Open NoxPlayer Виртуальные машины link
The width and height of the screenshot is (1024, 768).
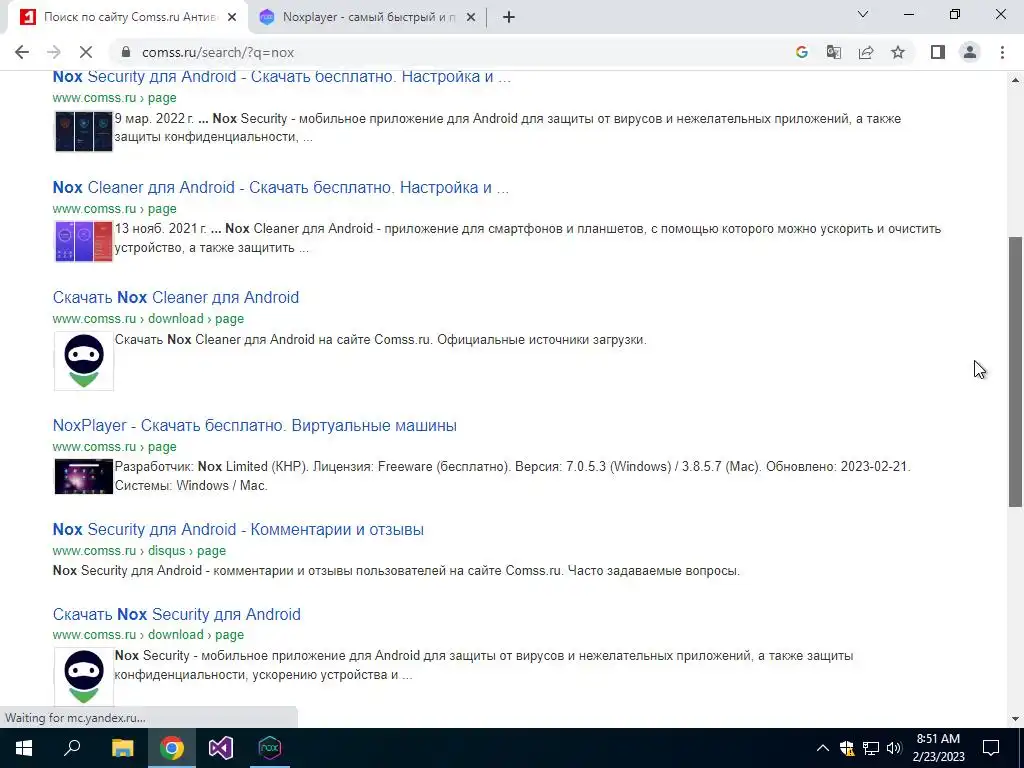(255, 425)
